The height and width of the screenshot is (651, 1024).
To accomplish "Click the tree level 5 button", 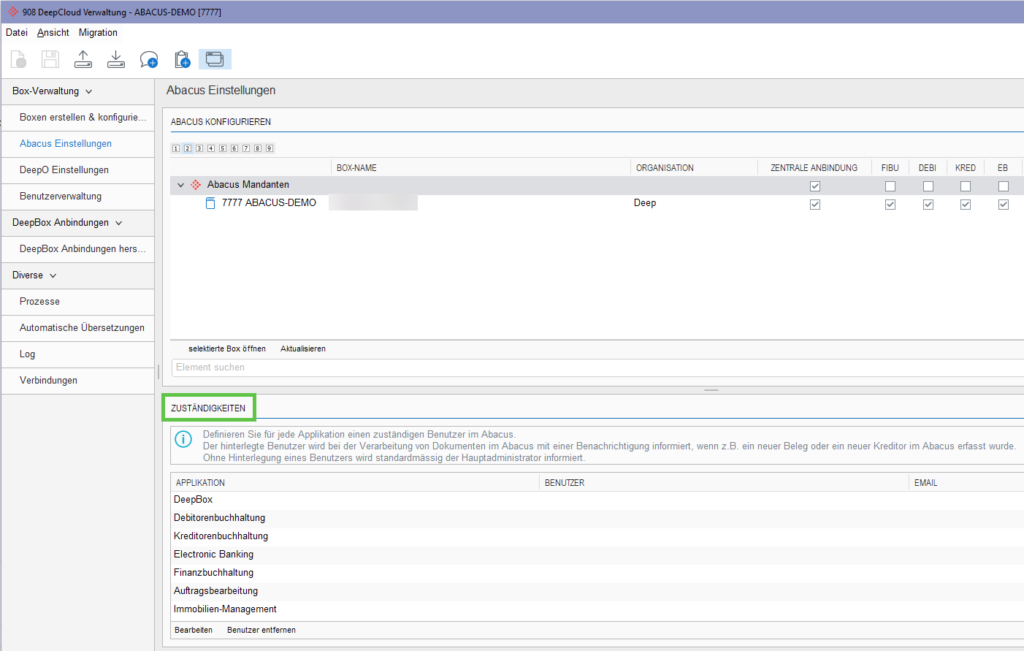I will [223, 148].
